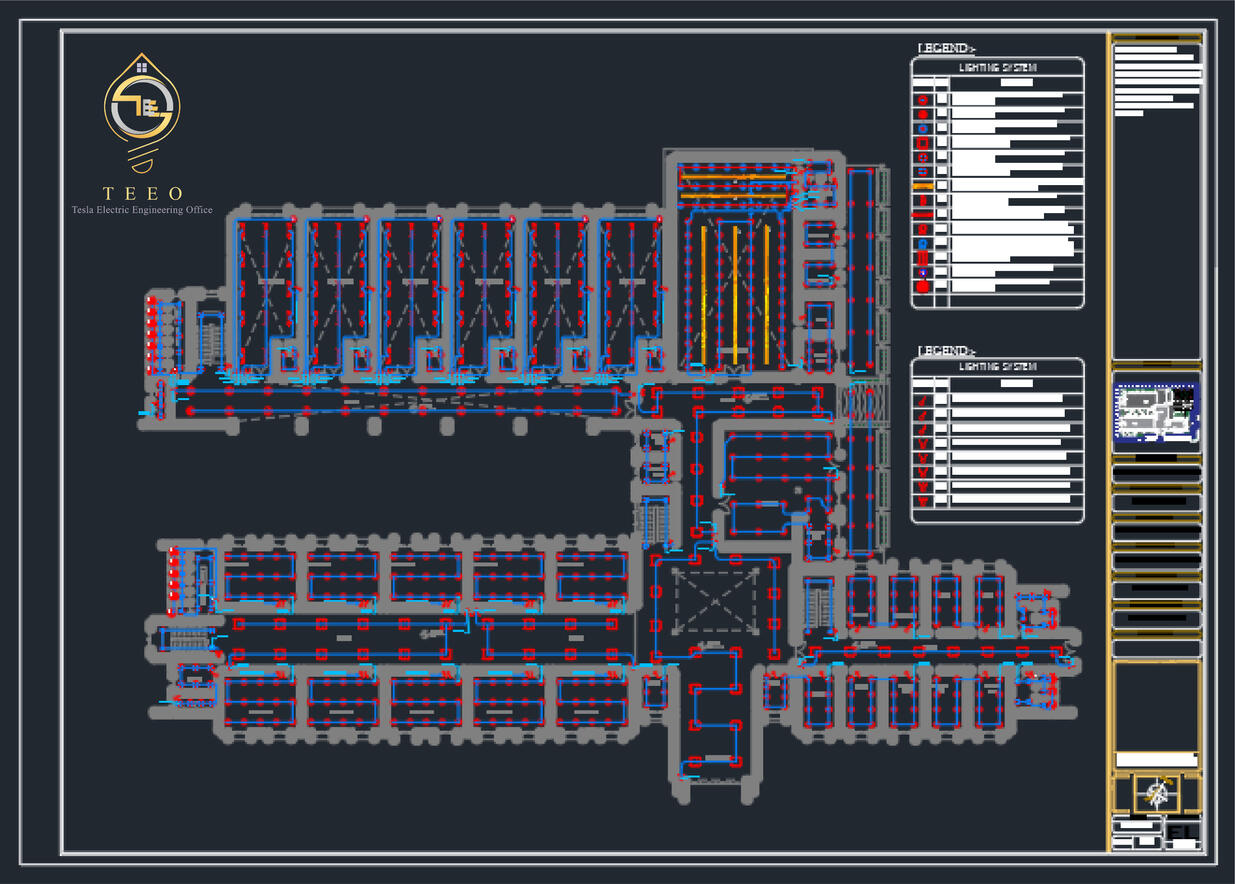Select the large solid red circle legend symbol
Screen dimensions: 1235x884
[923, 286]
